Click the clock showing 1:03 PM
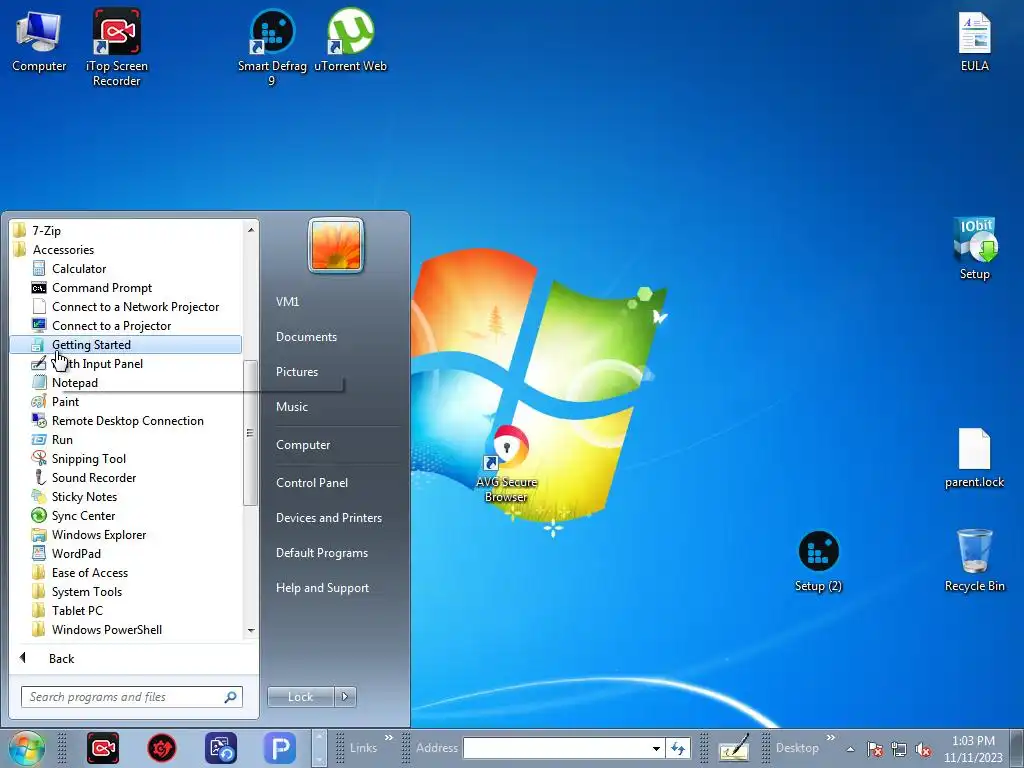 pyautogui.click(x=973, y=741)
